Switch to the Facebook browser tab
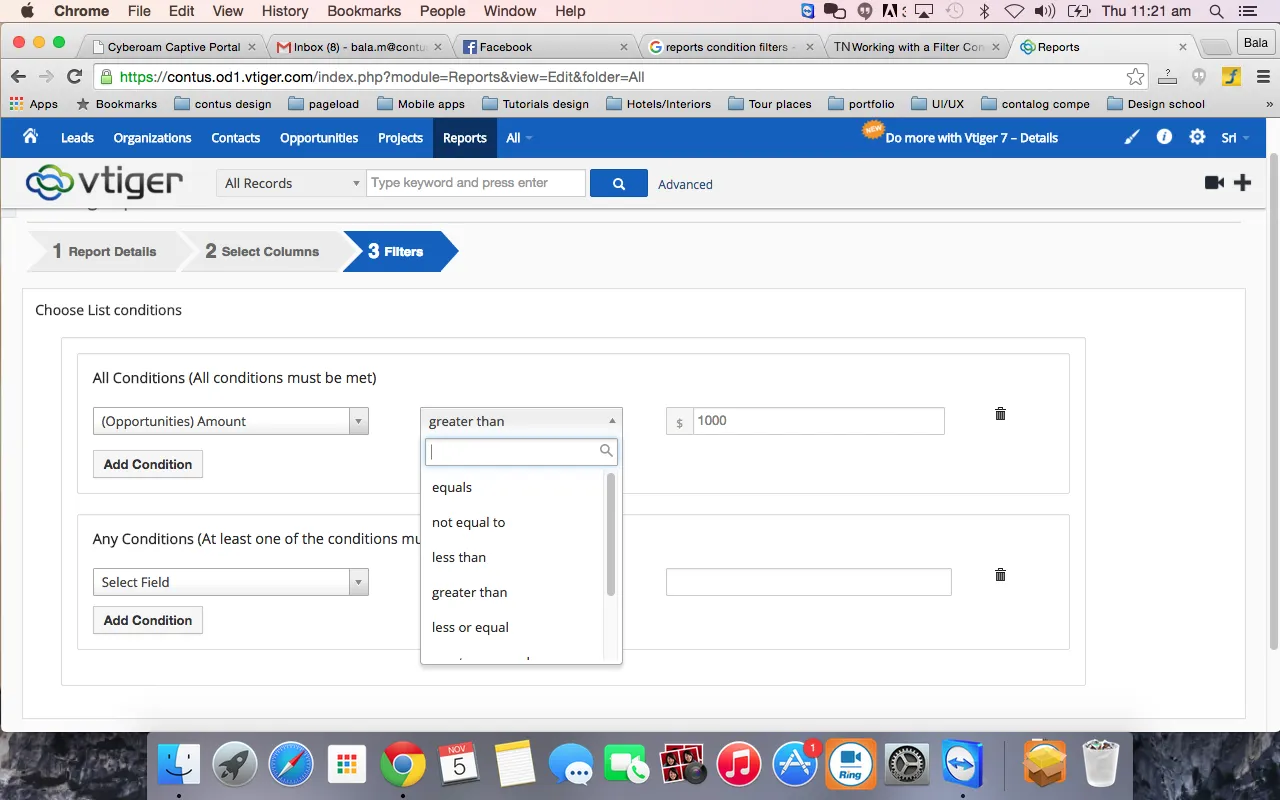 point(544,47)
